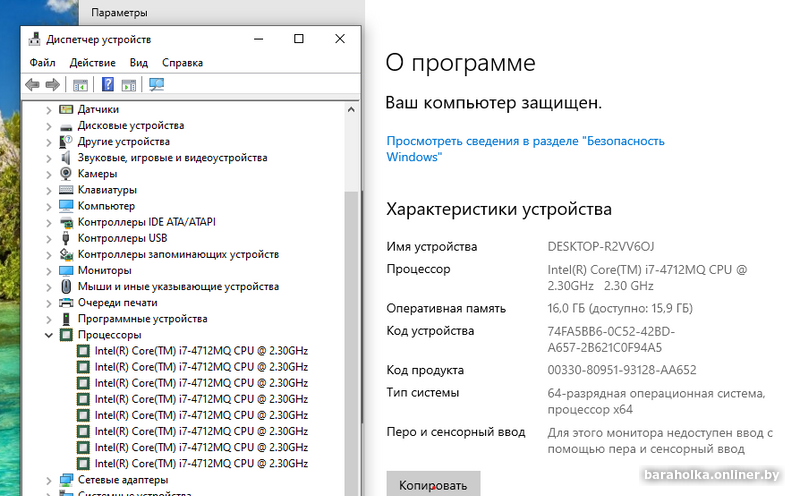This screenshot has height=496, width=800.
Task: Open the "Безопасность Windows" details link
Action: click(x=525, y=148)
